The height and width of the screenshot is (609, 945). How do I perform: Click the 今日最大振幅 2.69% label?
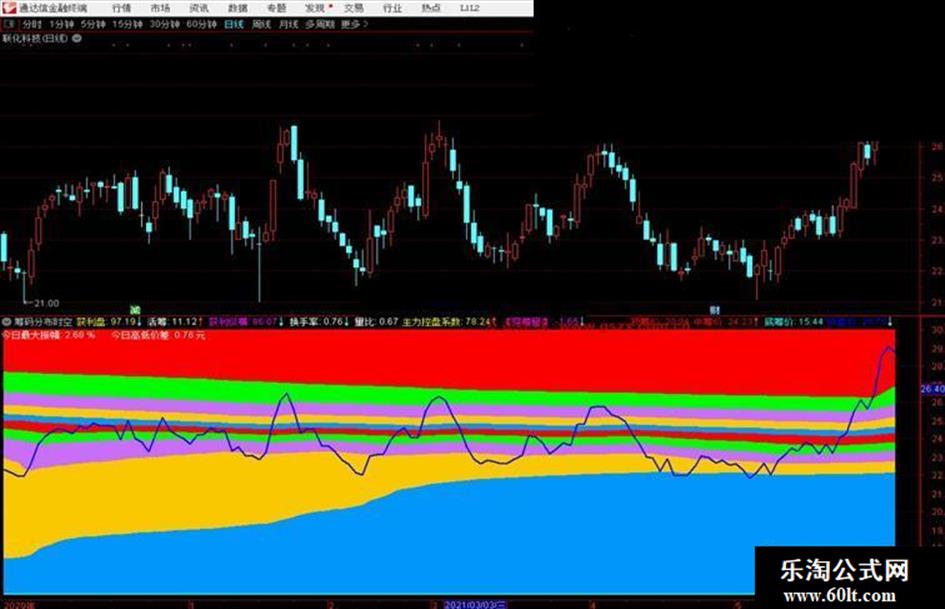[49, 335]
